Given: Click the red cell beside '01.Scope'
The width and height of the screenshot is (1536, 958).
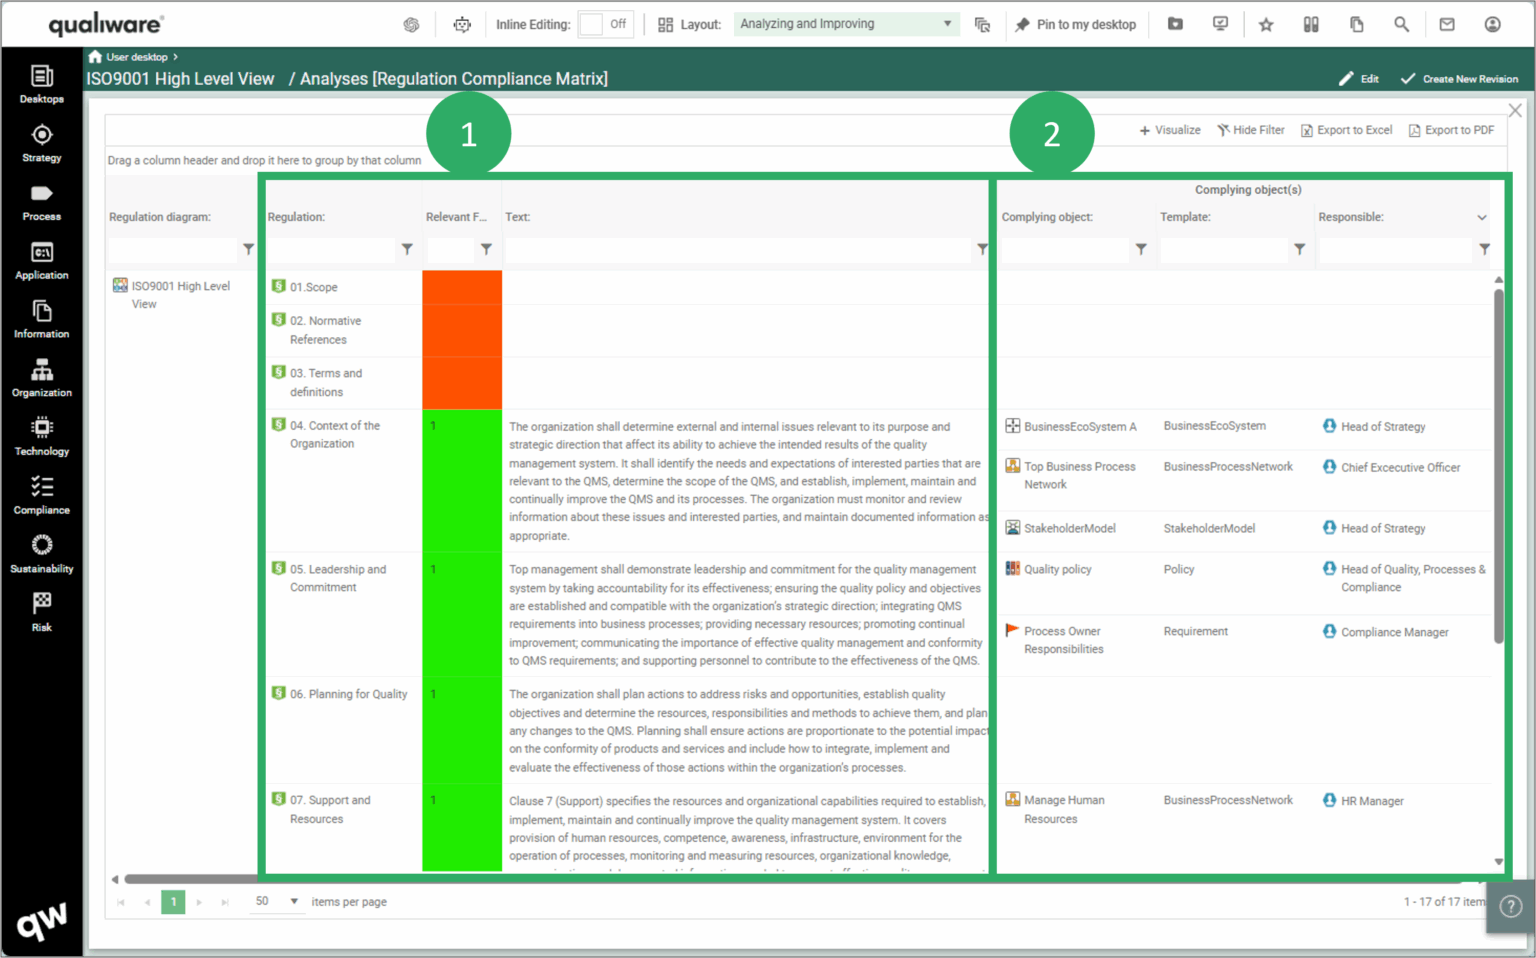Looking at the screenshot, I should pyautogui.click(x=462, y=287).
